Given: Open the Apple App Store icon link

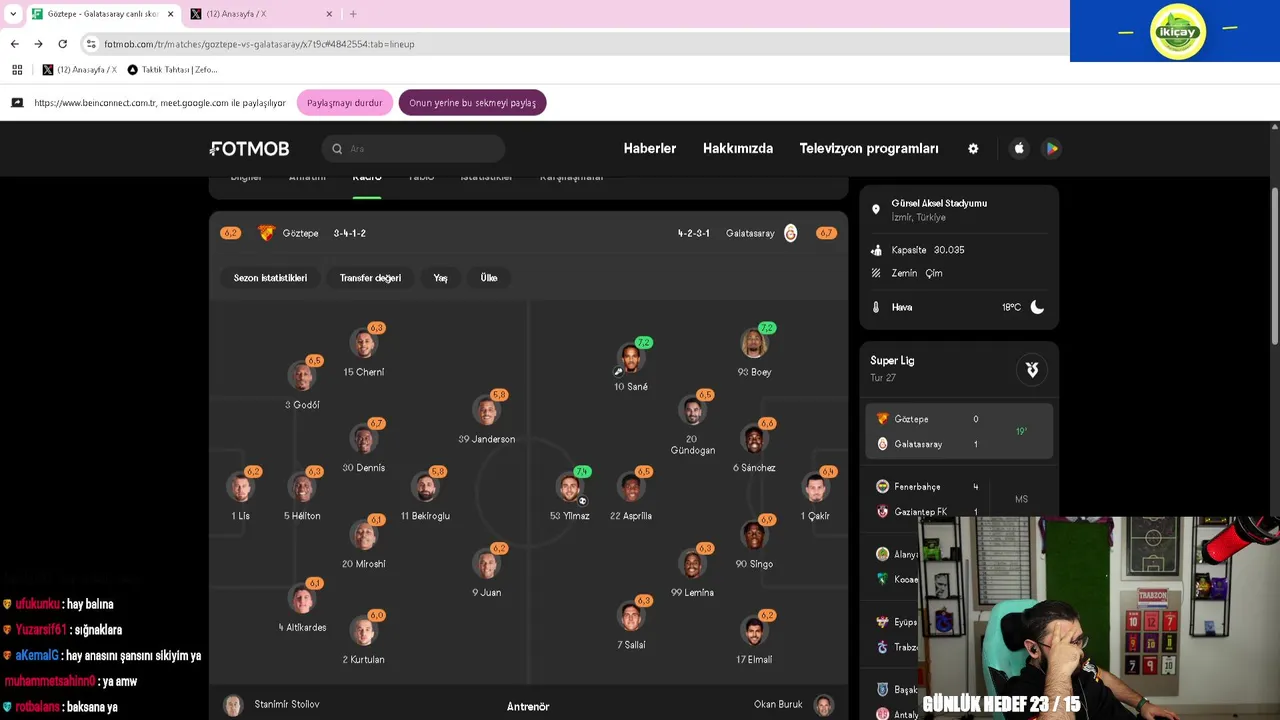Looking at the screenshot, I should [x=1019, y=148].
